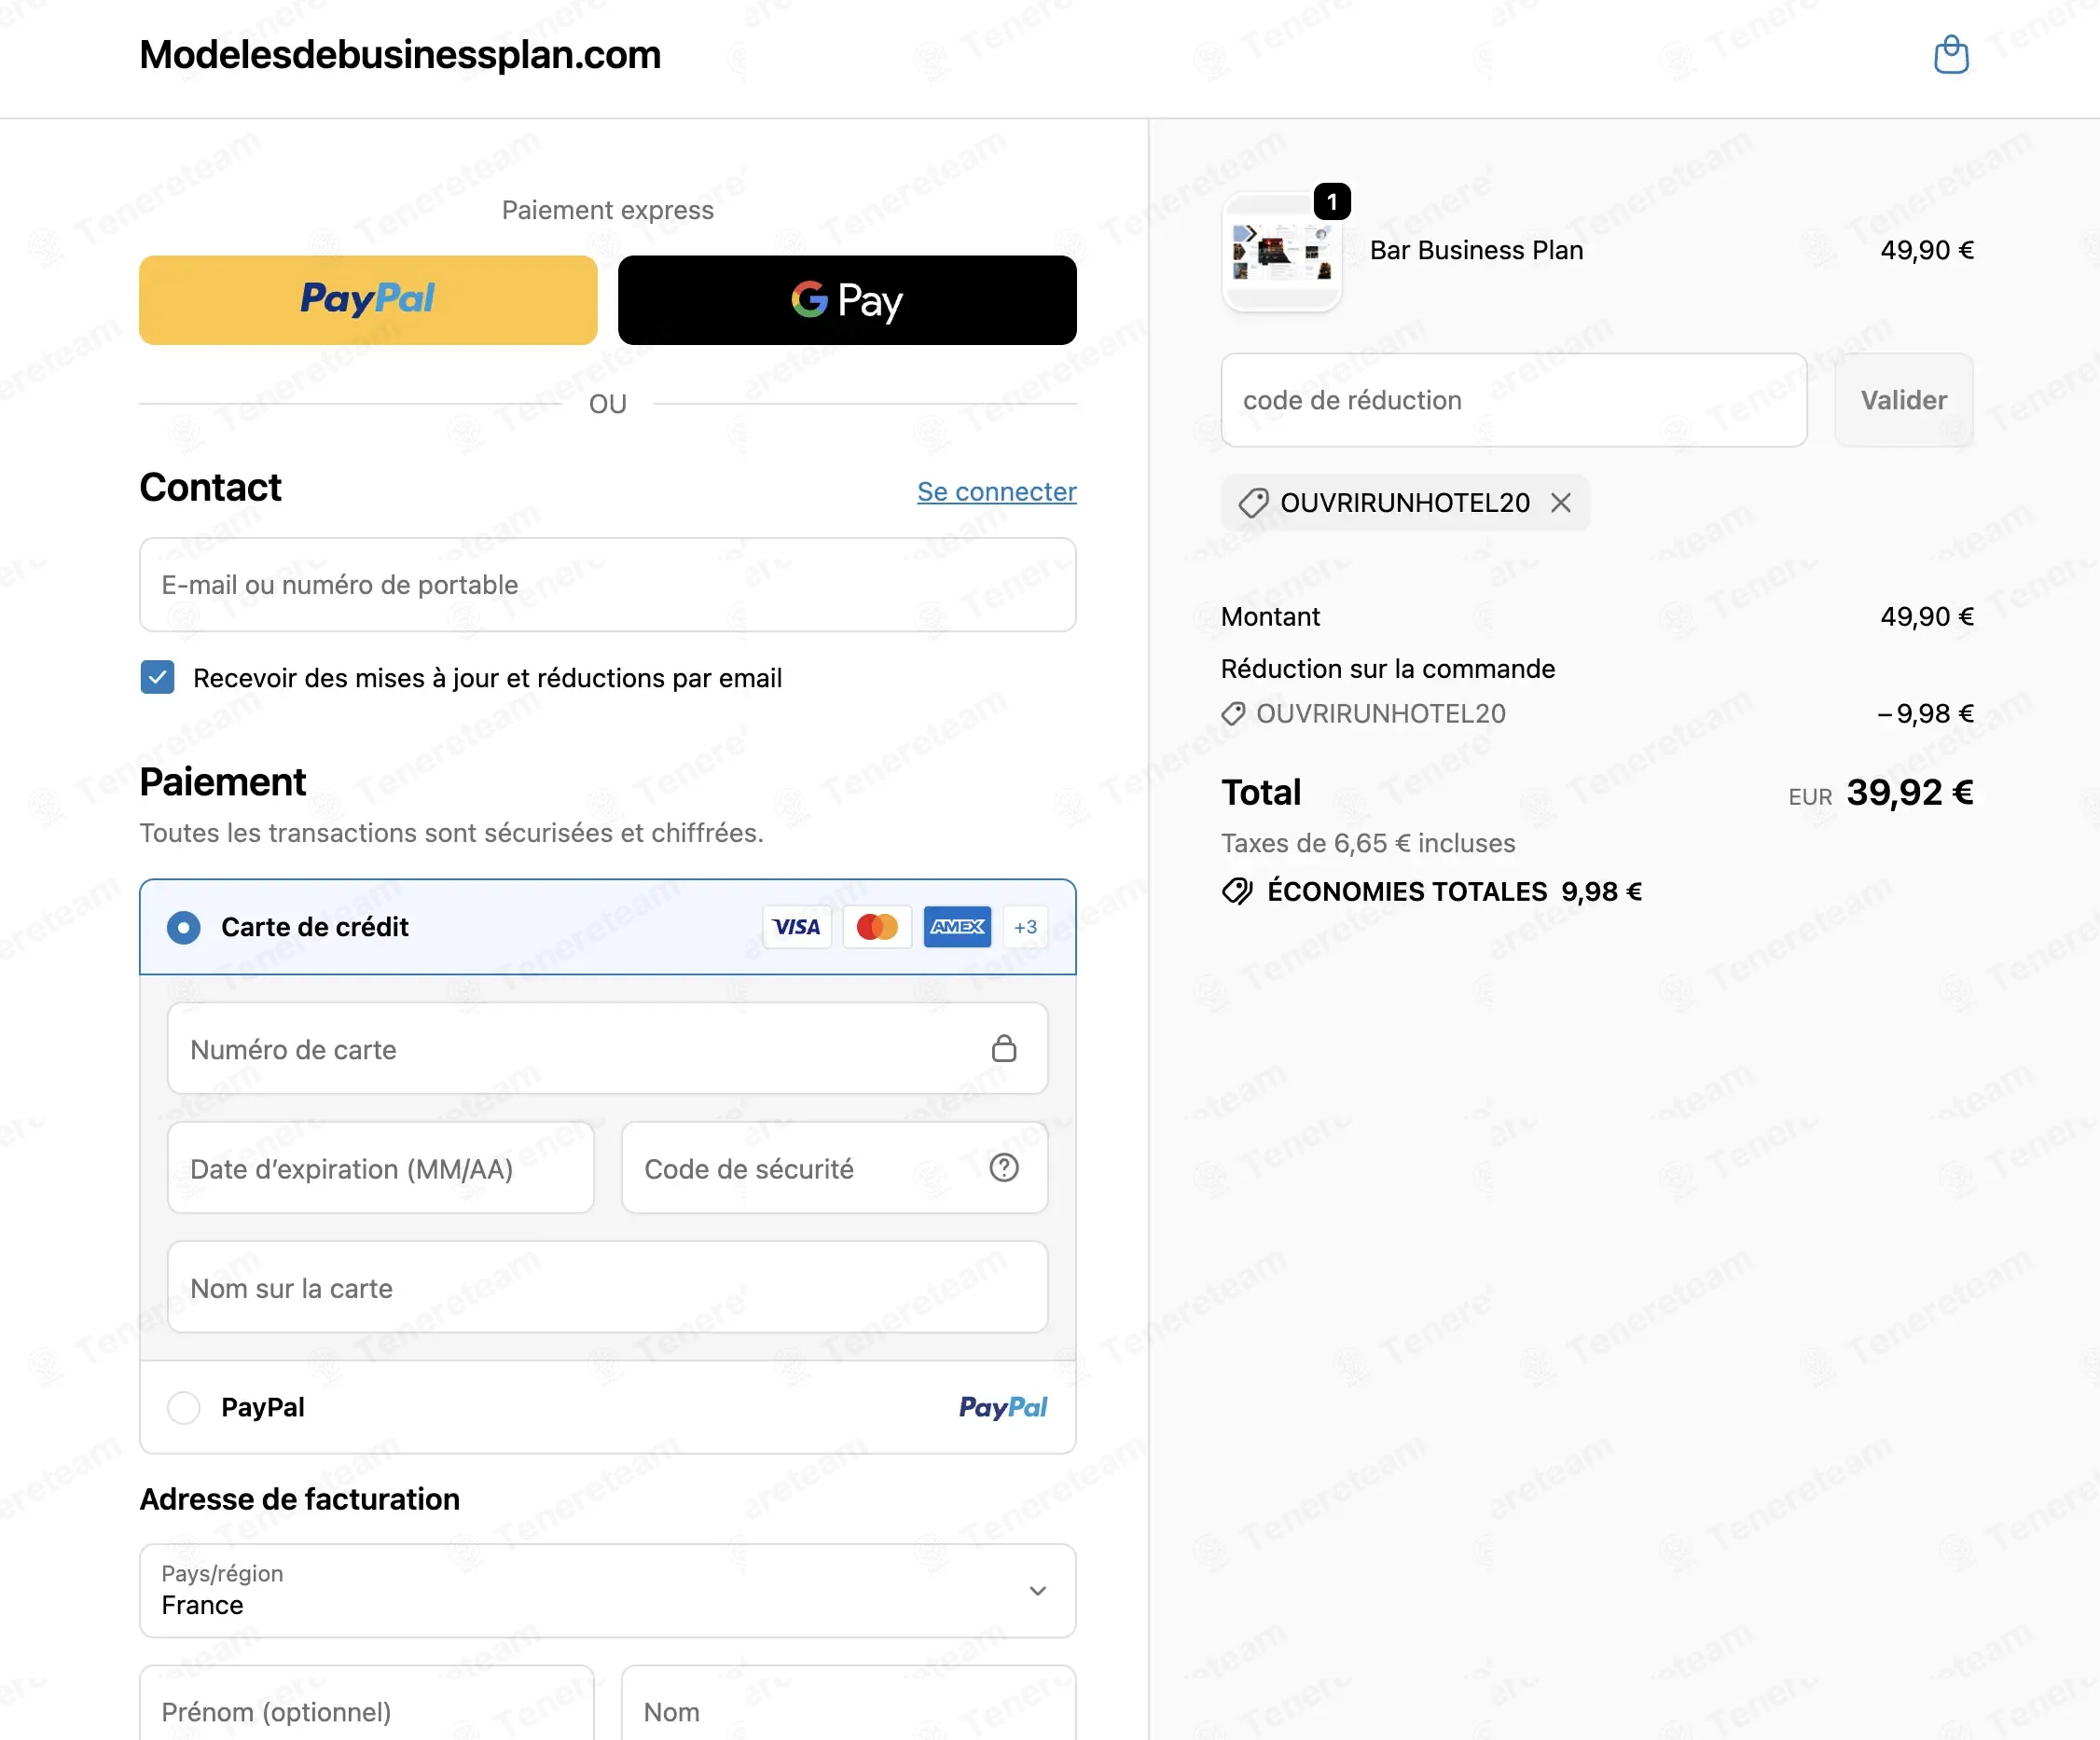Uncheck the email updates and discounts checkbox
Image resolution: width=2100 pixels, height=1740 pixels.
click(157, 677)
